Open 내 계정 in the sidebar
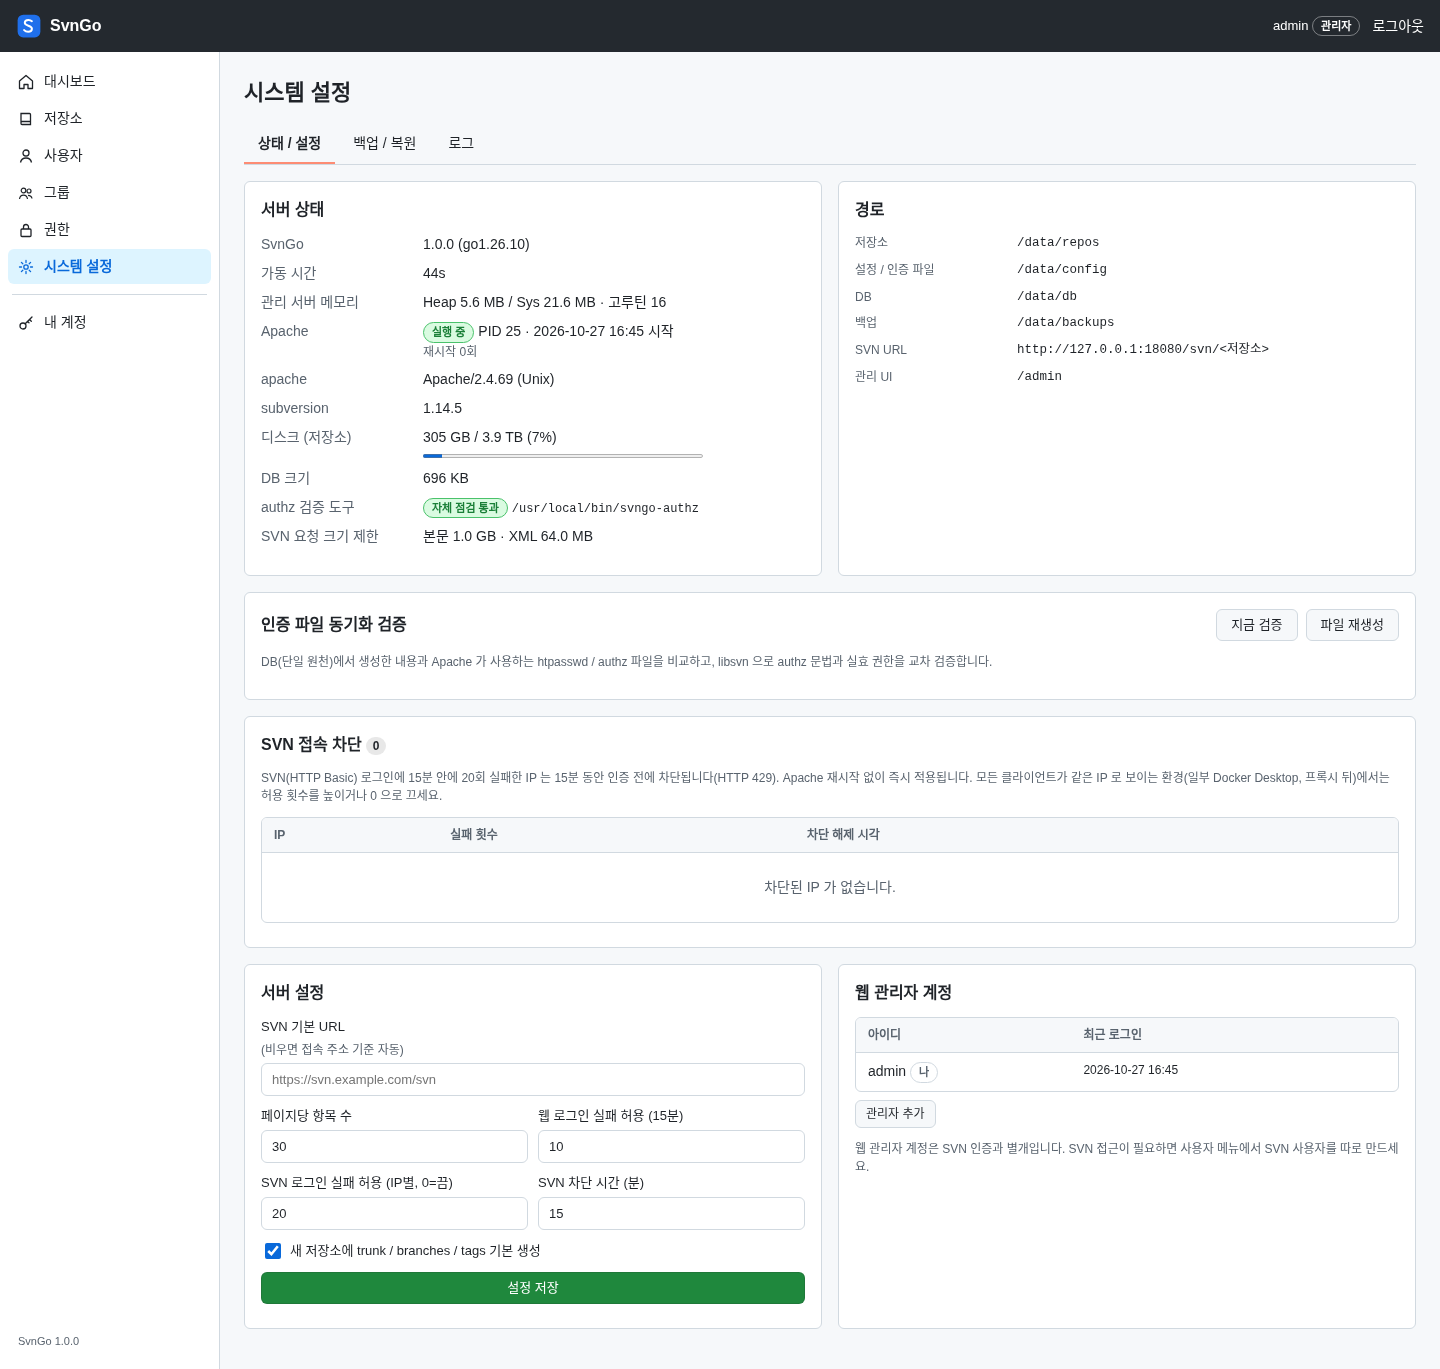 (109, 323)
